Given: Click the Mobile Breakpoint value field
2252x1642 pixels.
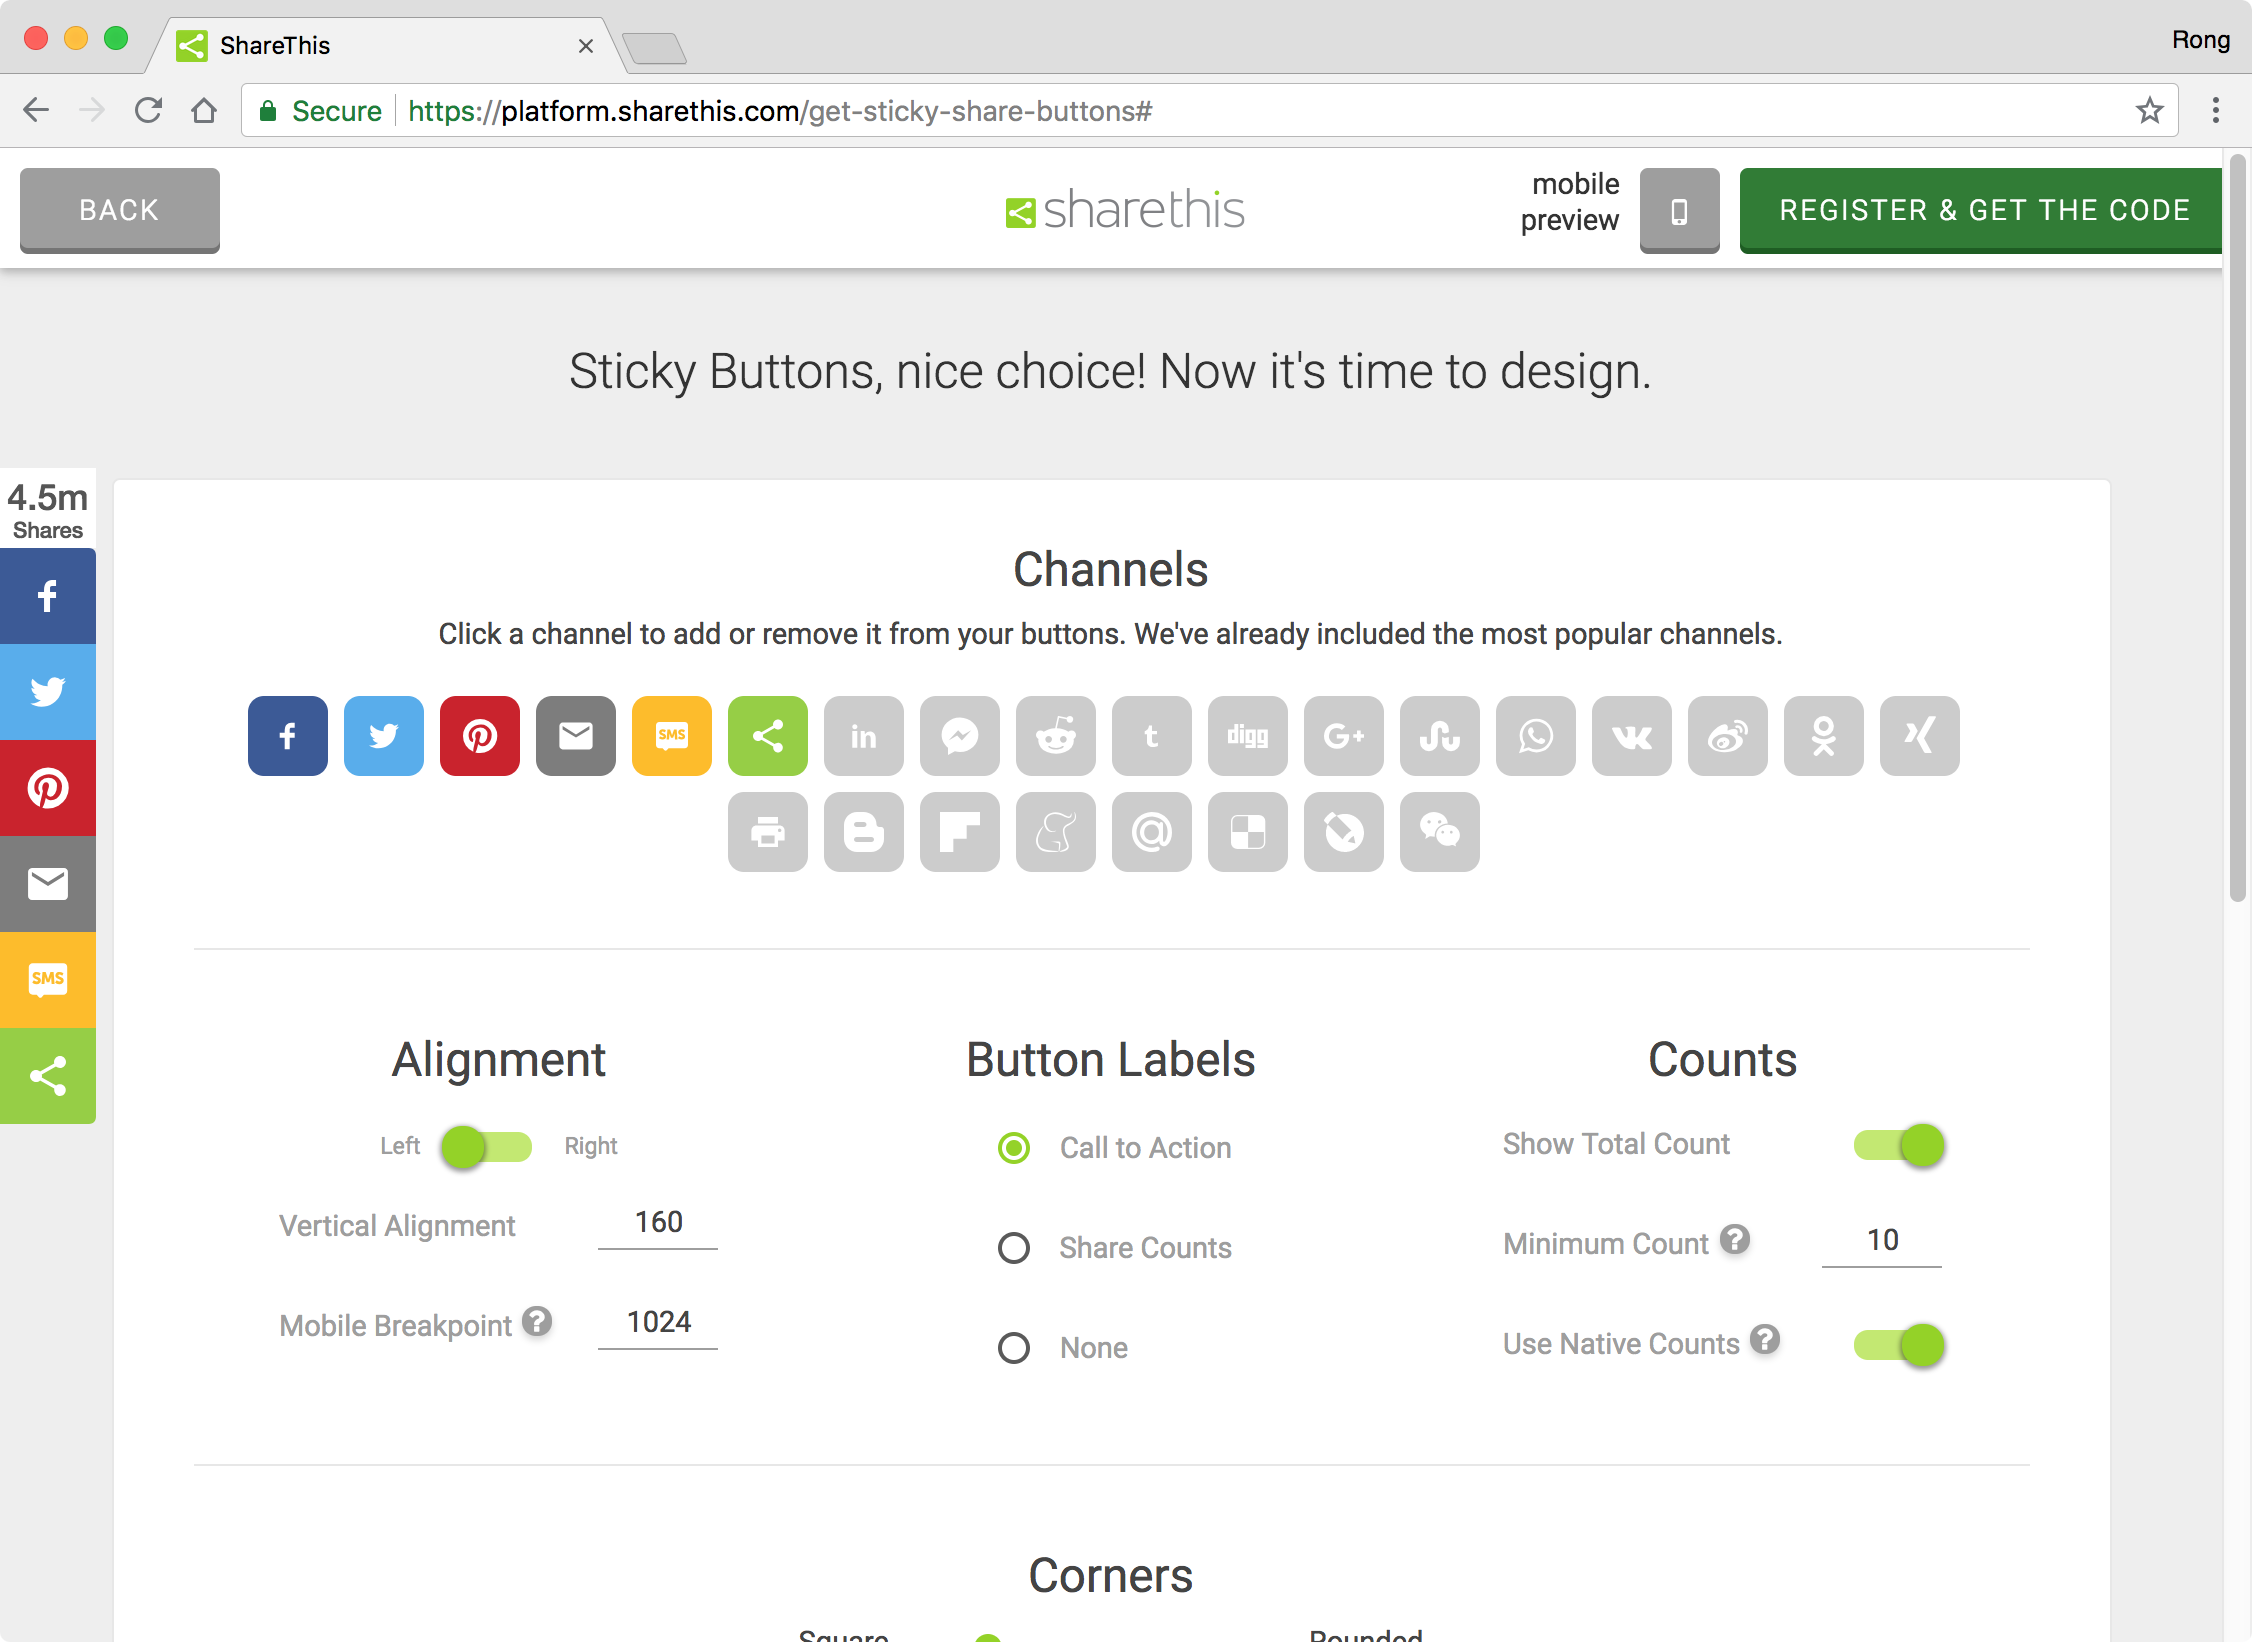Looking at the screenshot, I should coord(658,1324).
